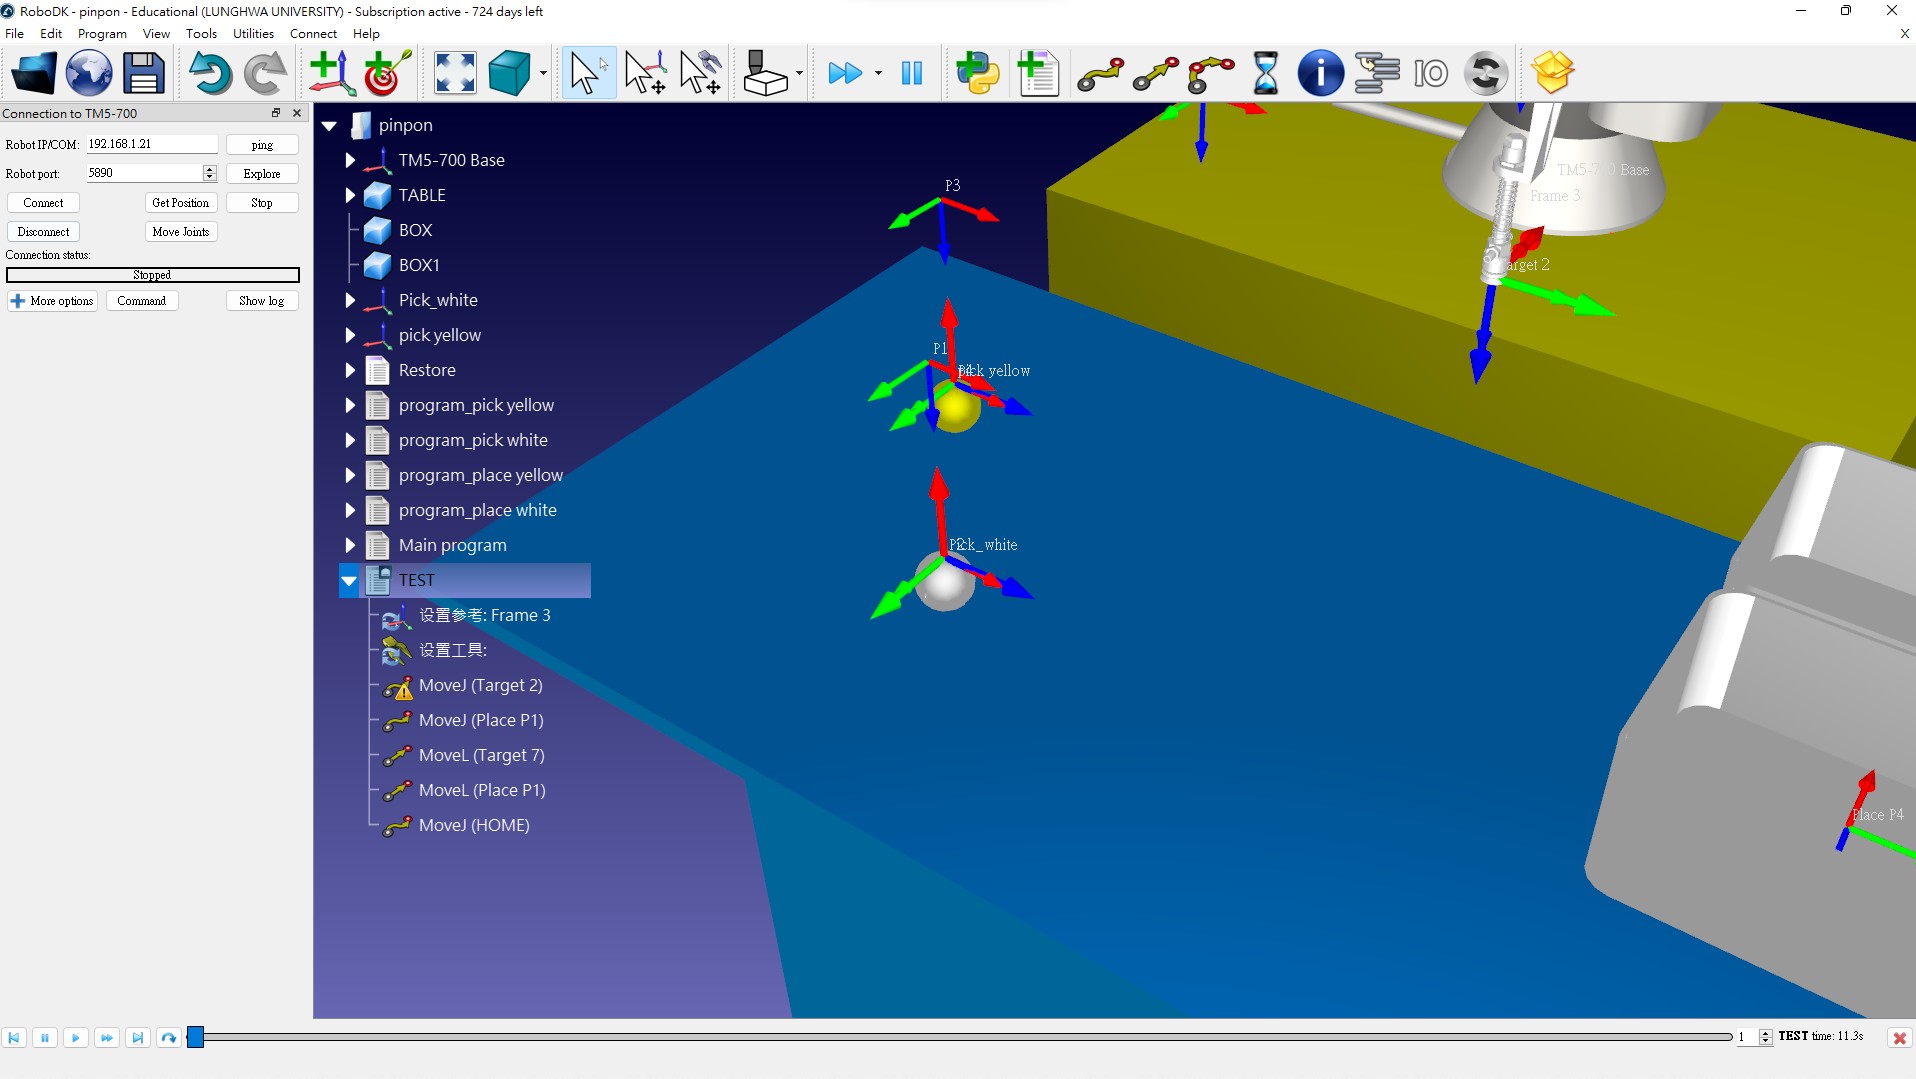The height and width of the screenshot is (1079, 1916).
Task: Fit all objects in view
Action: click(x=455, y=73)
